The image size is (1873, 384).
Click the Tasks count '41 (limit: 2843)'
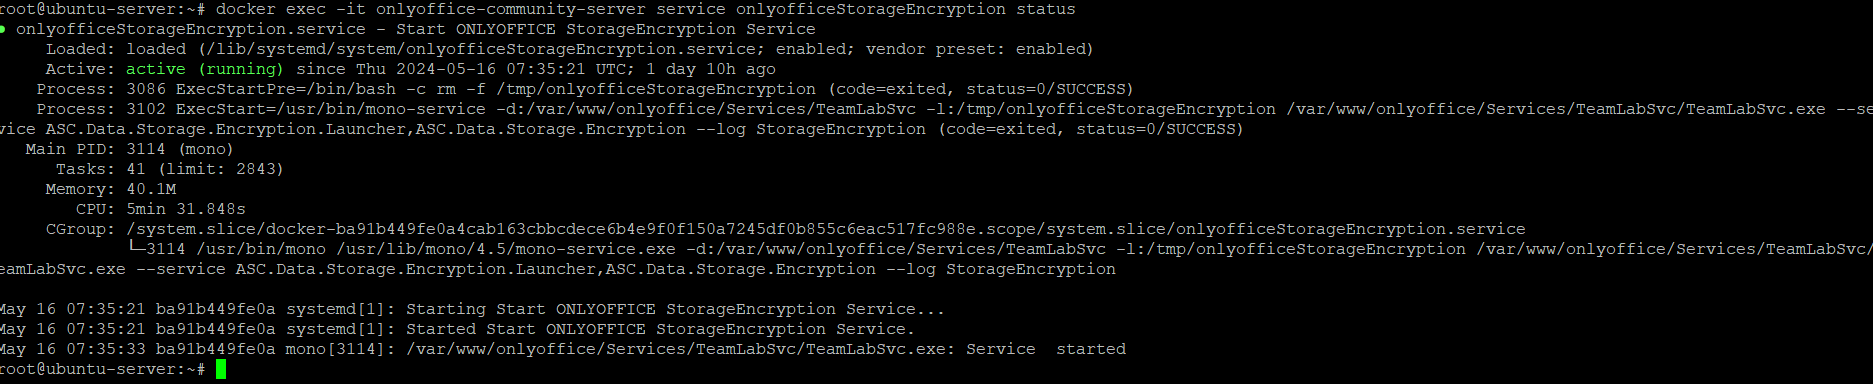tap(205, 169)
